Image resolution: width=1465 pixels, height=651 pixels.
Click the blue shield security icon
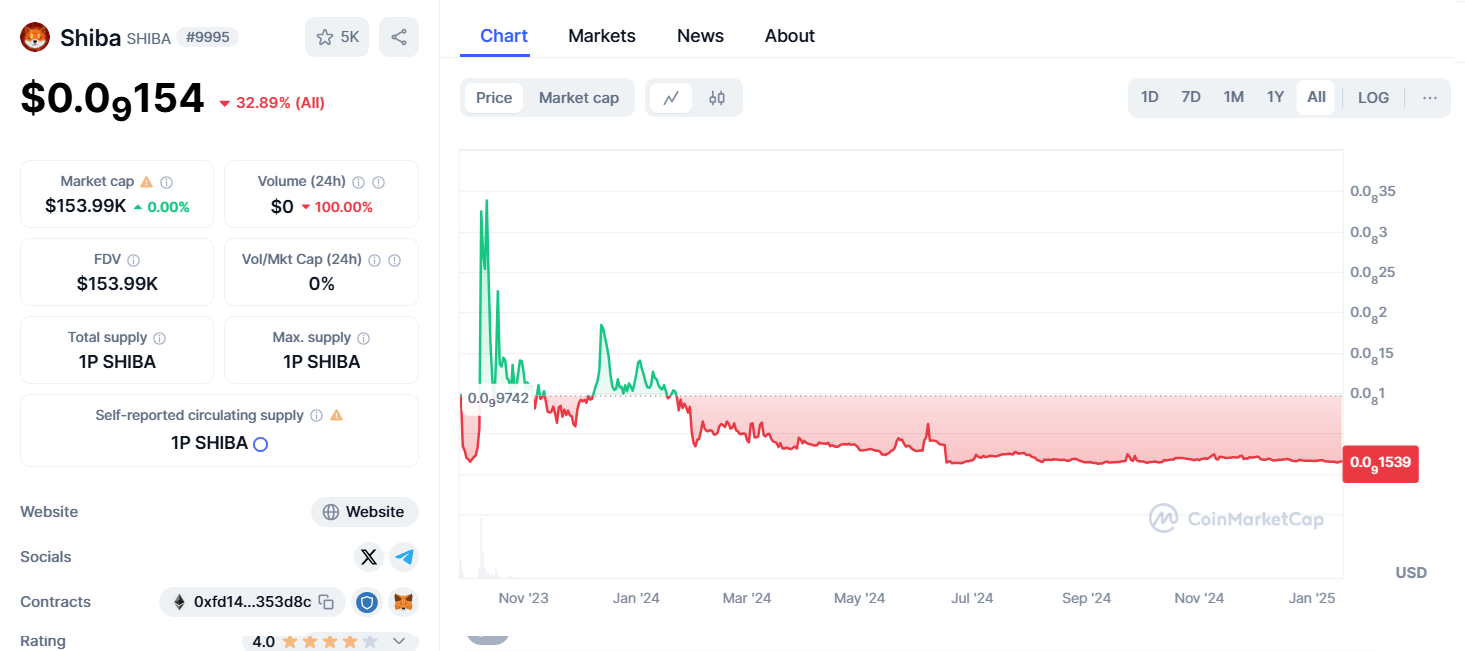pyautogui.click(x=369, y=602)
